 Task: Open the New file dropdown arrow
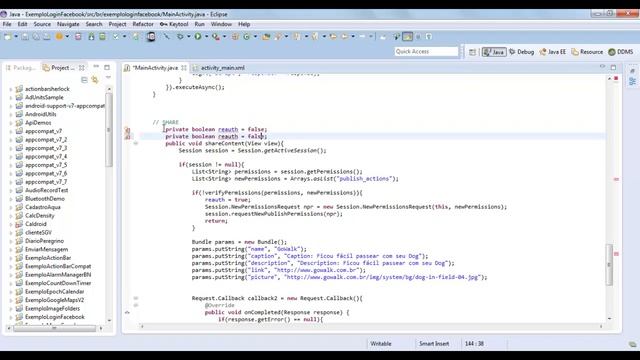[x=16, y=37]
